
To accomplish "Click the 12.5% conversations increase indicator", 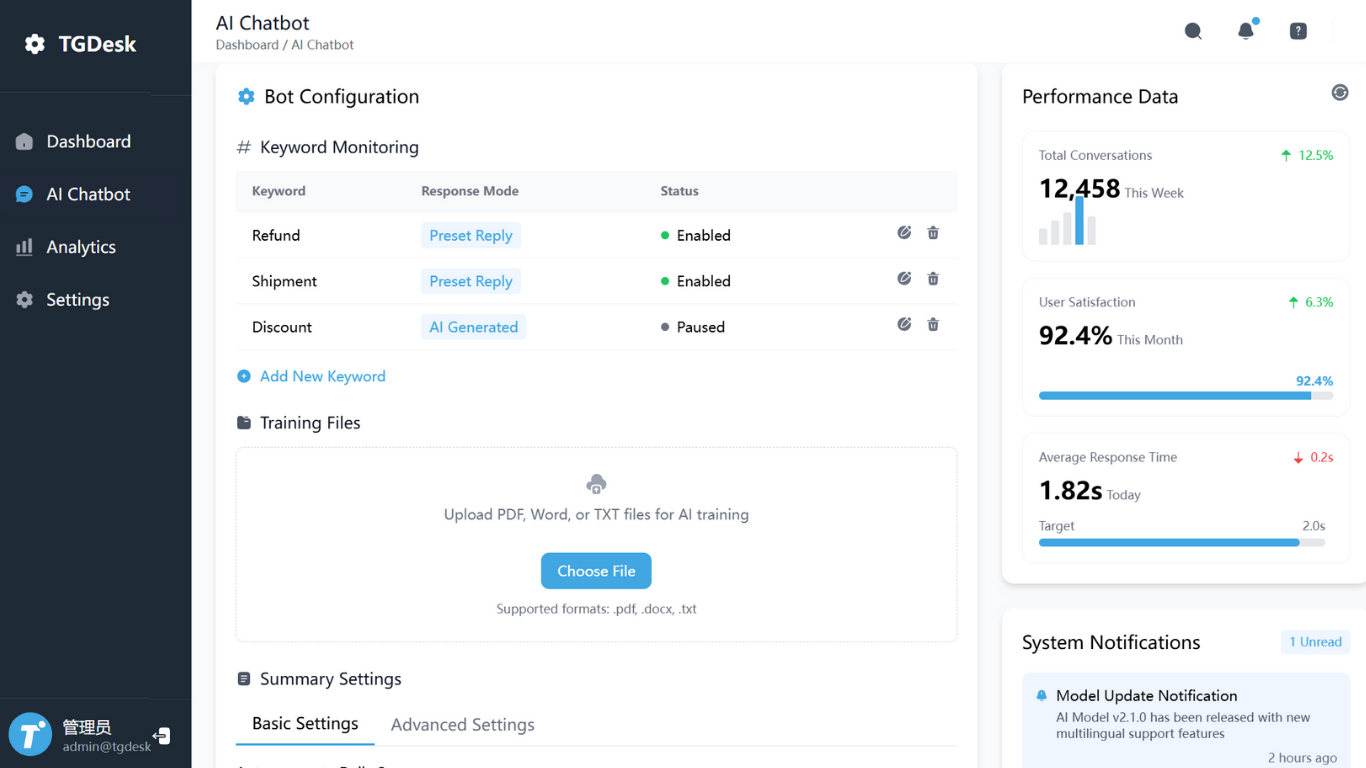I will (1307, 156).
